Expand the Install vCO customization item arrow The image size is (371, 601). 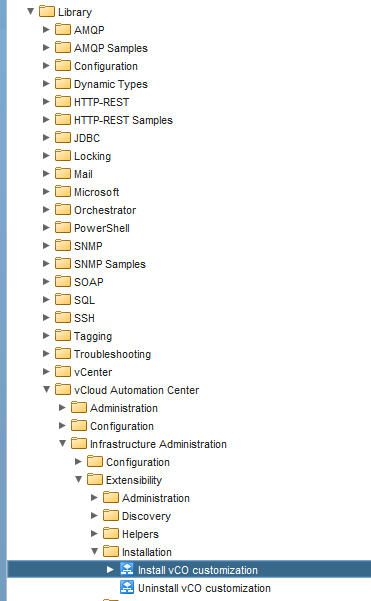110,570
